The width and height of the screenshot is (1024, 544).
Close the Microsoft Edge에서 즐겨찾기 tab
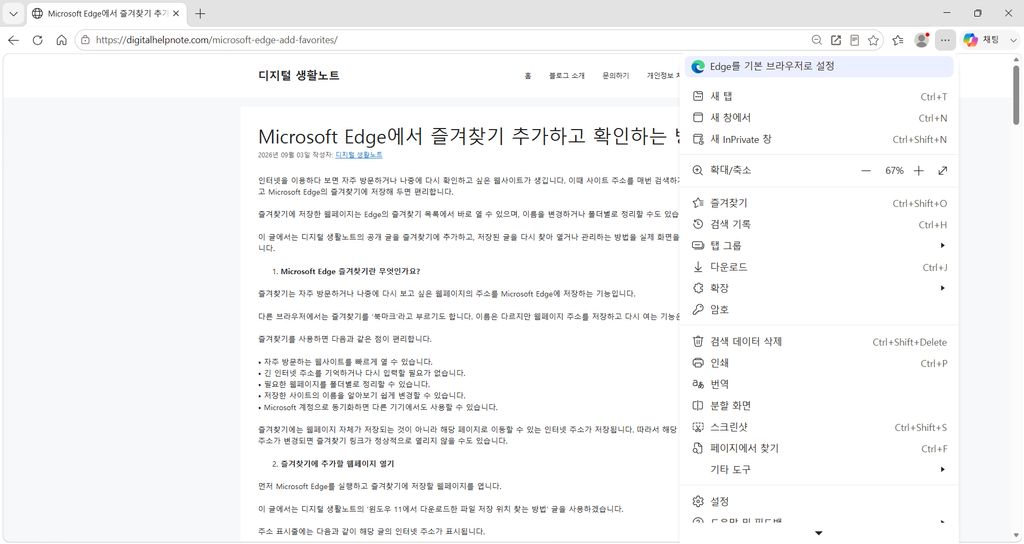coord(176,13)
